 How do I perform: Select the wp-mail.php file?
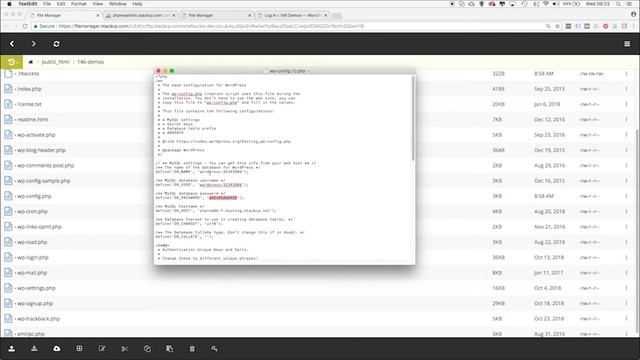tap(32, 273)
